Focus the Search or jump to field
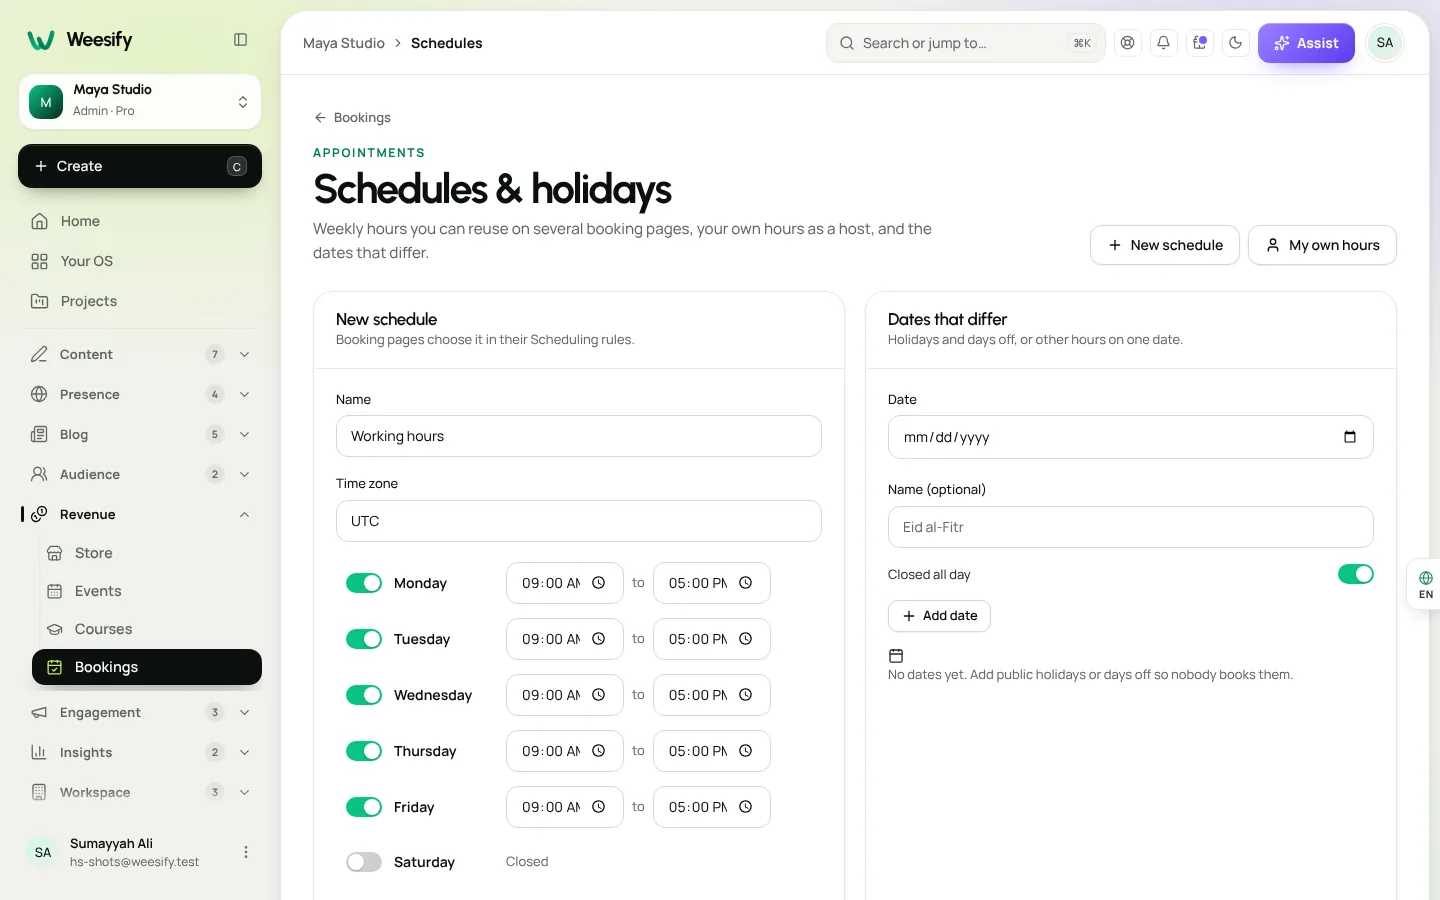Screen dimensions: 1440x900 click(x=965, y=43)
